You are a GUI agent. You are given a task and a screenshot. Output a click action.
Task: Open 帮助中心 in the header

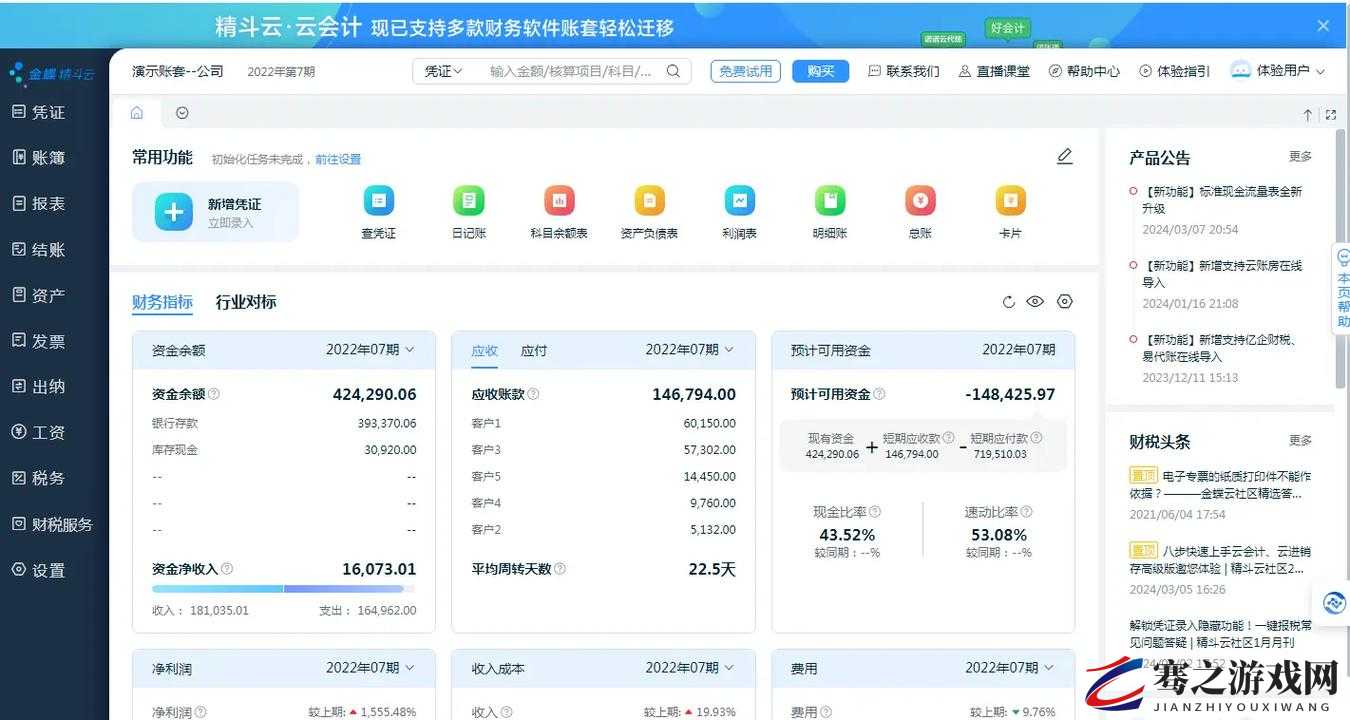point(1084,71)
